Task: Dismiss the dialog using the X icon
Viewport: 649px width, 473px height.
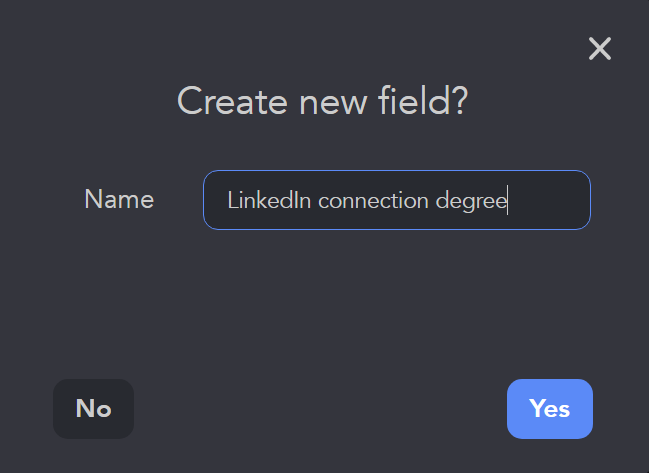Action: [x=599, y=48]
